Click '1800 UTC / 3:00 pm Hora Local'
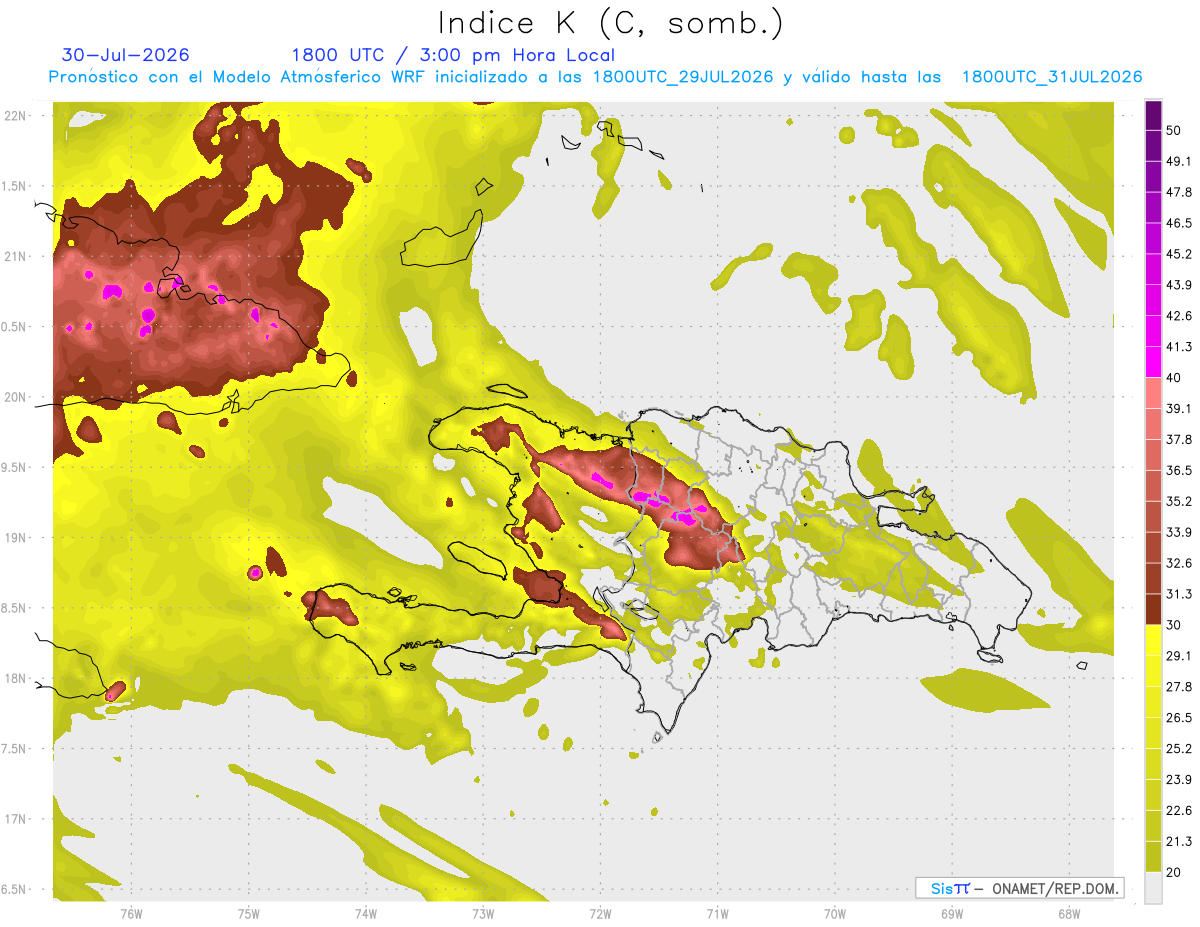 pos(453,55)
